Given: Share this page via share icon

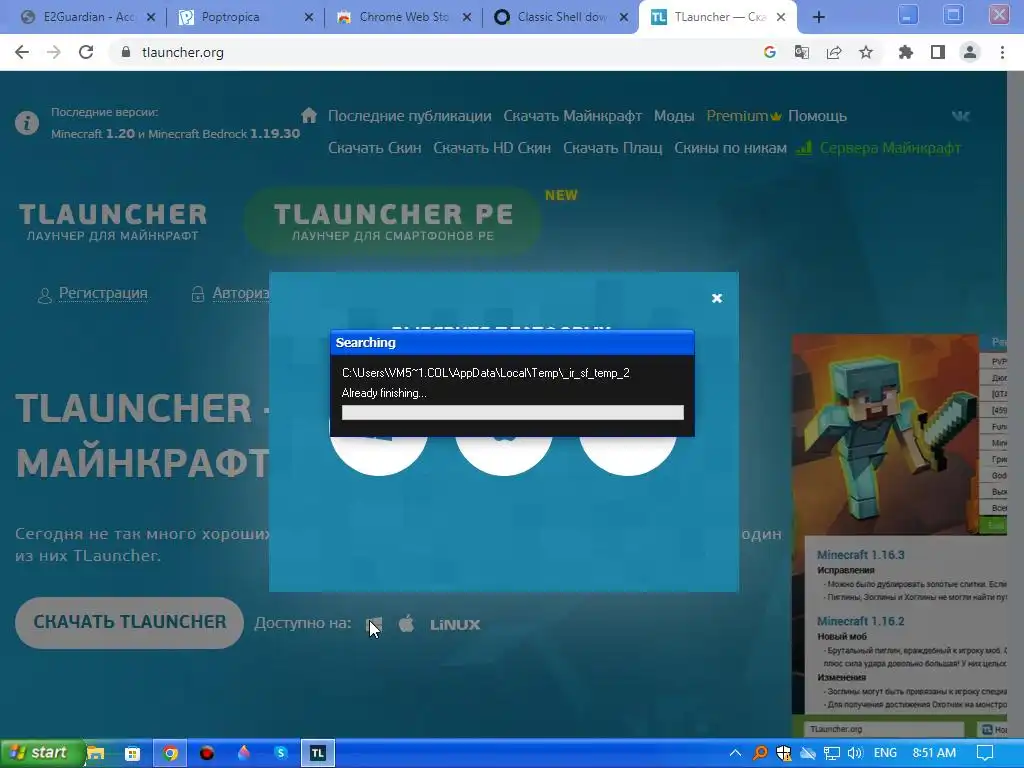Looking at the screenshot, I should click(834, 52).
